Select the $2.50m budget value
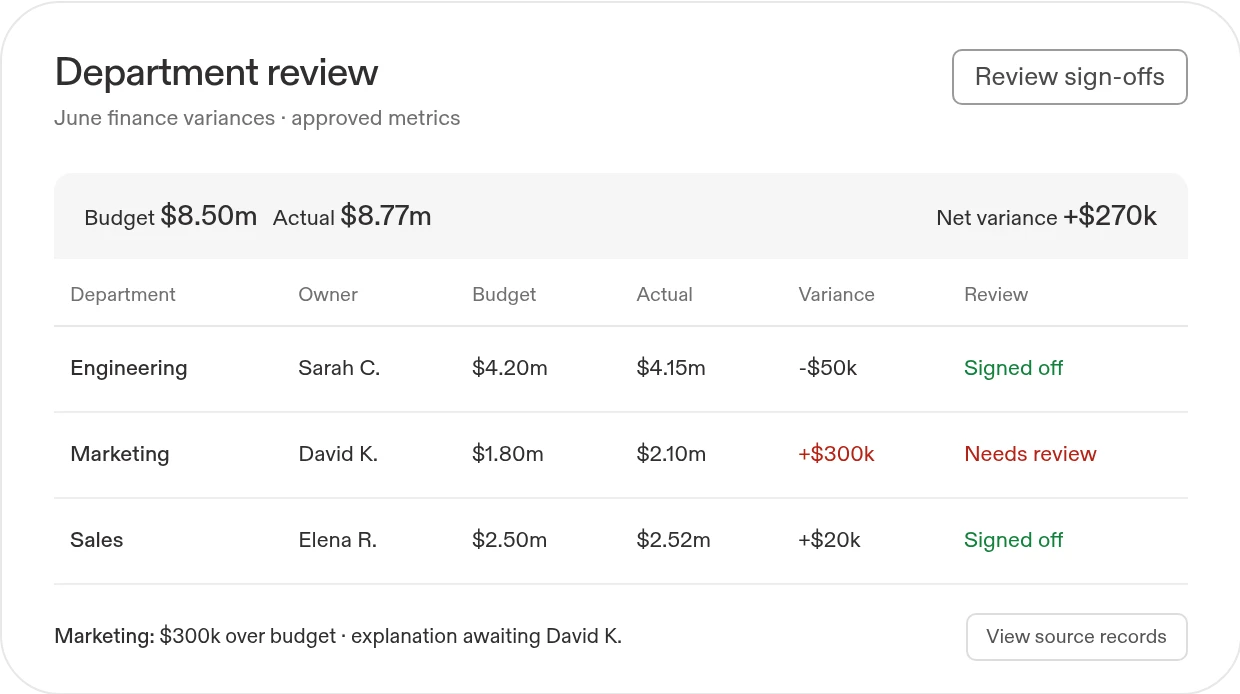This screenshot has height=694, width=1240. pos(510,540)
